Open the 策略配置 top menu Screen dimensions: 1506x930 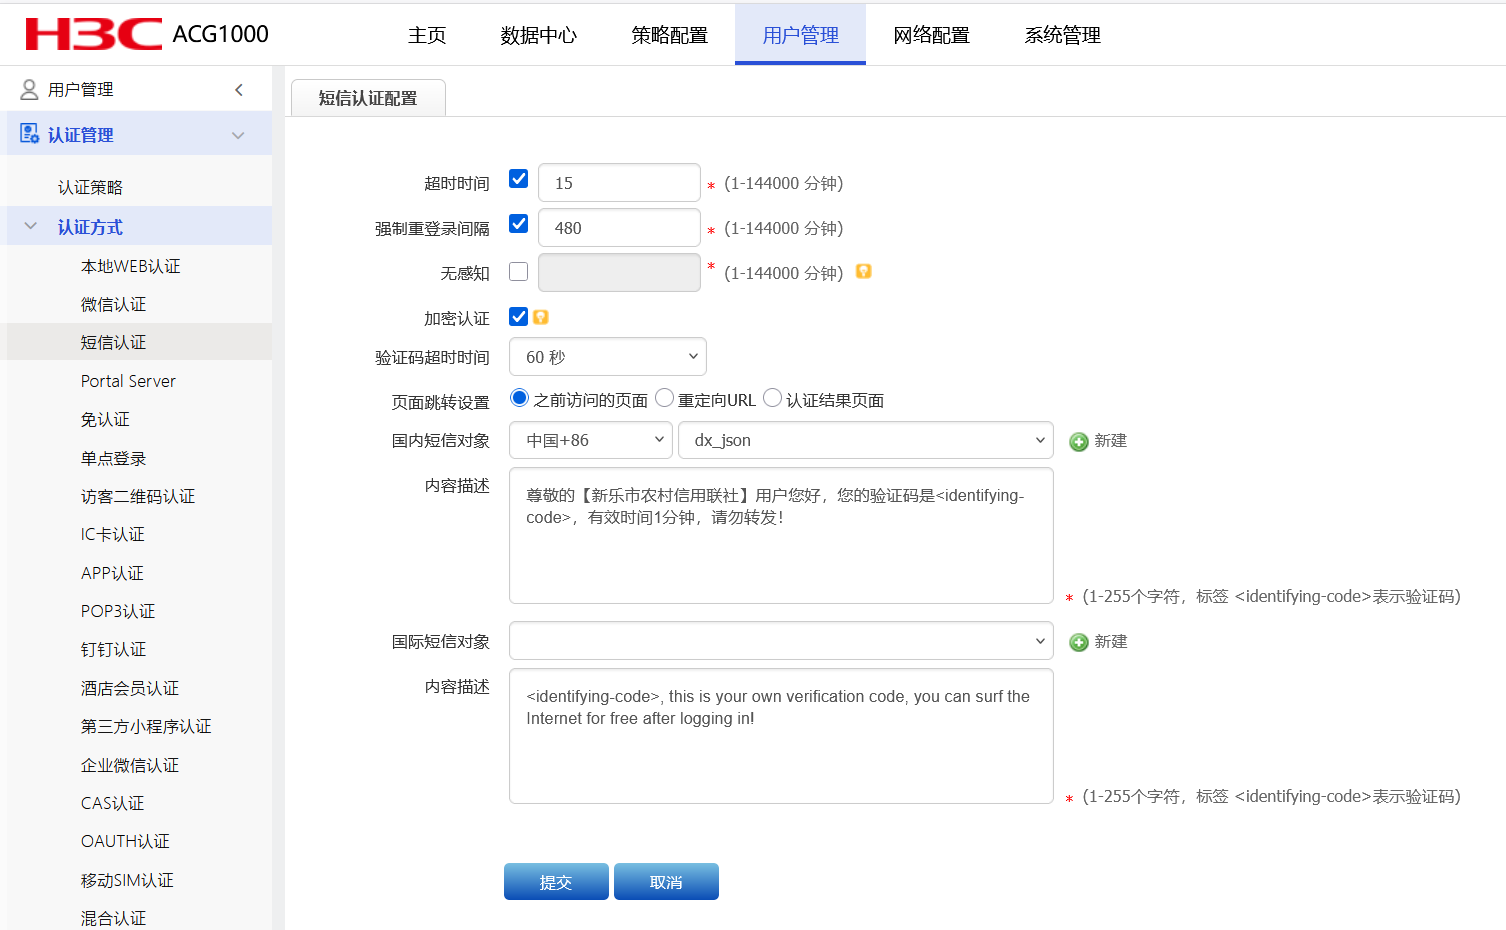tap(669, 35)
